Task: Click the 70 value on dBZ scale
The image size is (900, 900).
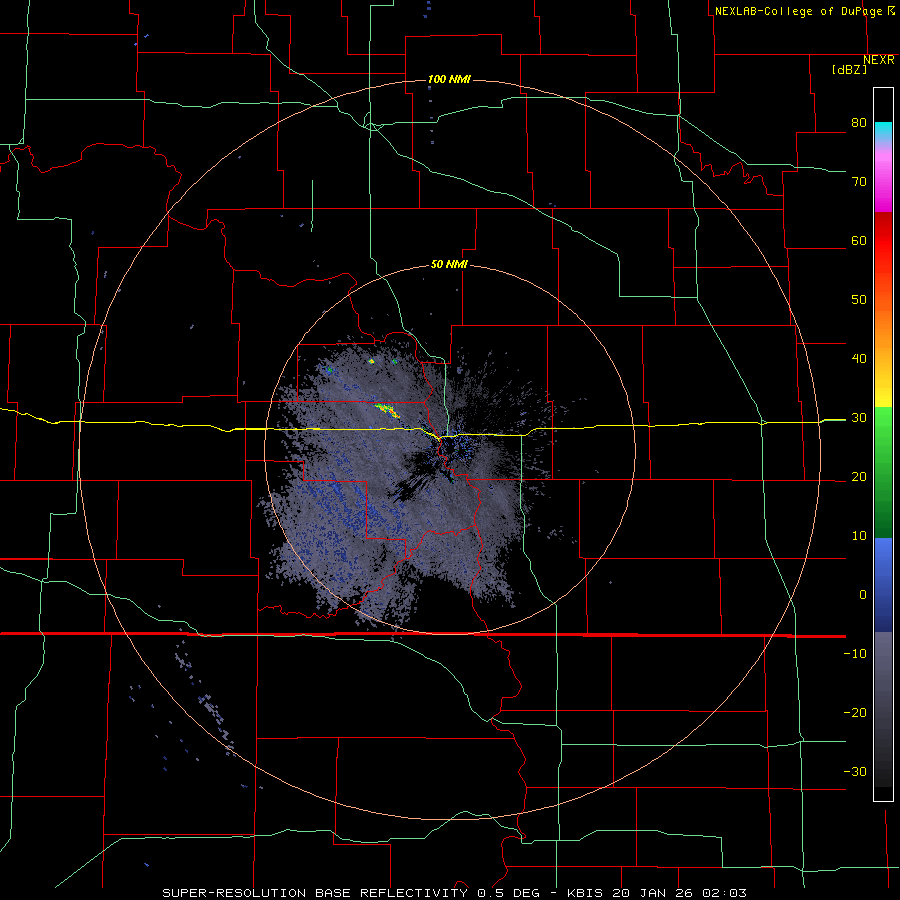Action: (x=859, y=182)
